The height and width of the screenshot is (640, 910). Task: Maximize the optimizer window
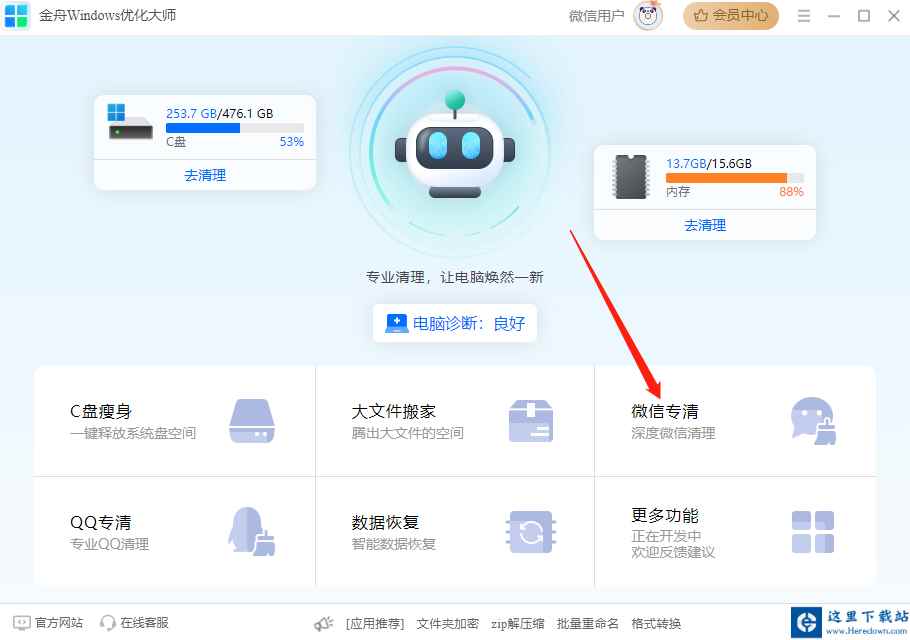click(864, 16)
